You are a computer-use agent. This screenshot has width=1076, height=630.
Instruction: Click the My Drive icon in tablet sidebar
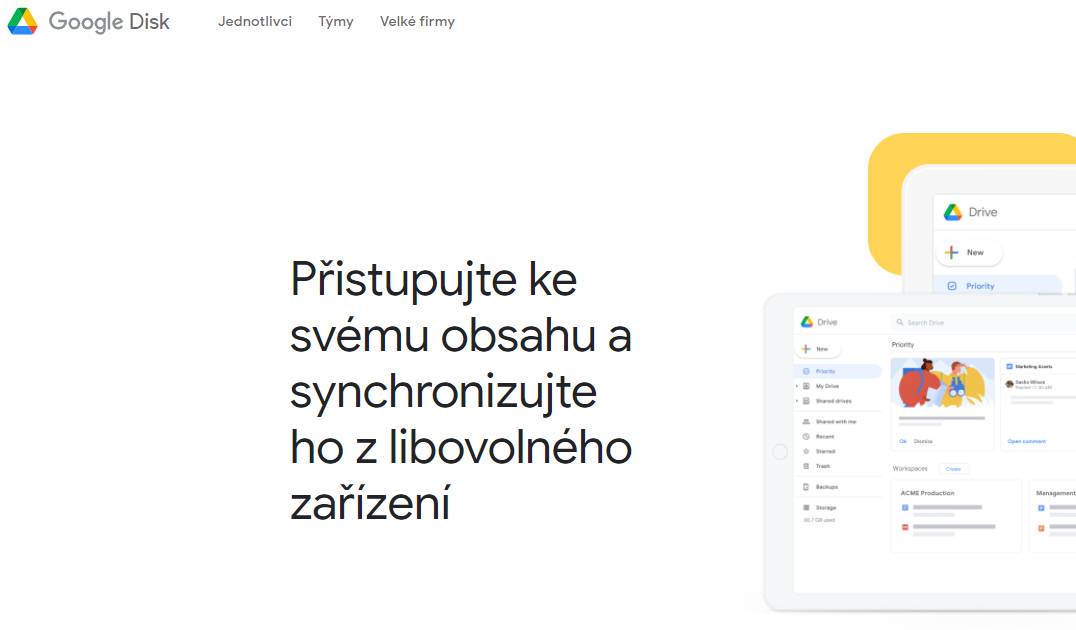[806, 386]
